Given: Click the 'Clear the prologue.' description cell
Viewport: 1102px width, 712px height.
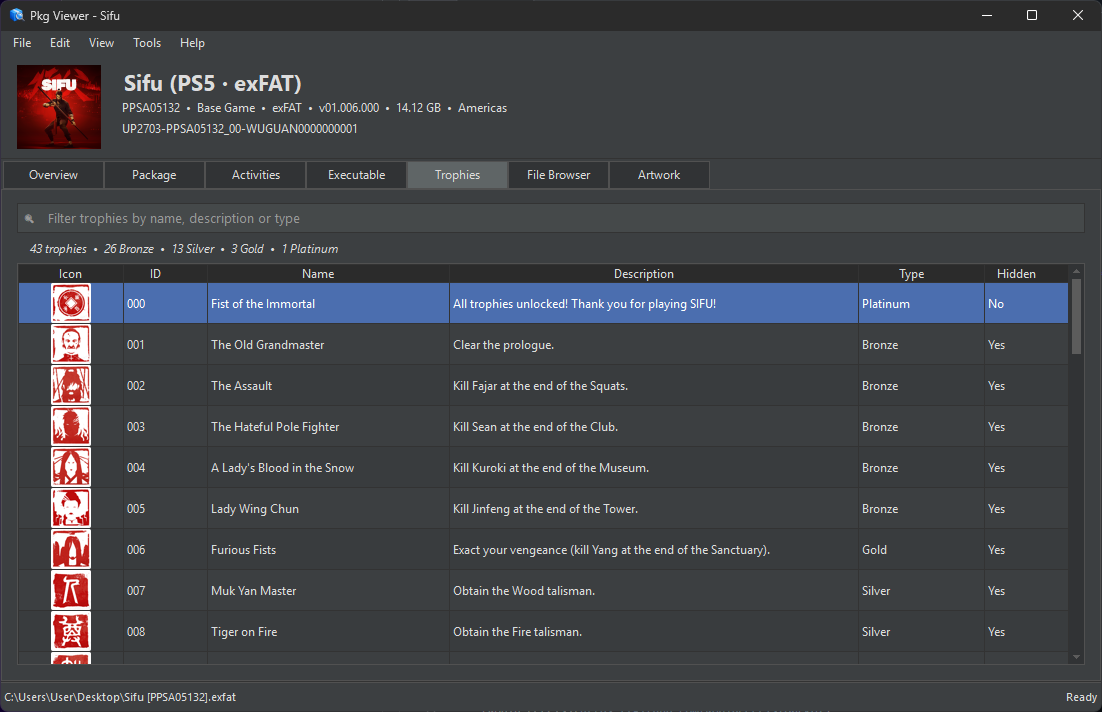Looking at the screenshot, I should pyautogui.click(x=654, y=344).
